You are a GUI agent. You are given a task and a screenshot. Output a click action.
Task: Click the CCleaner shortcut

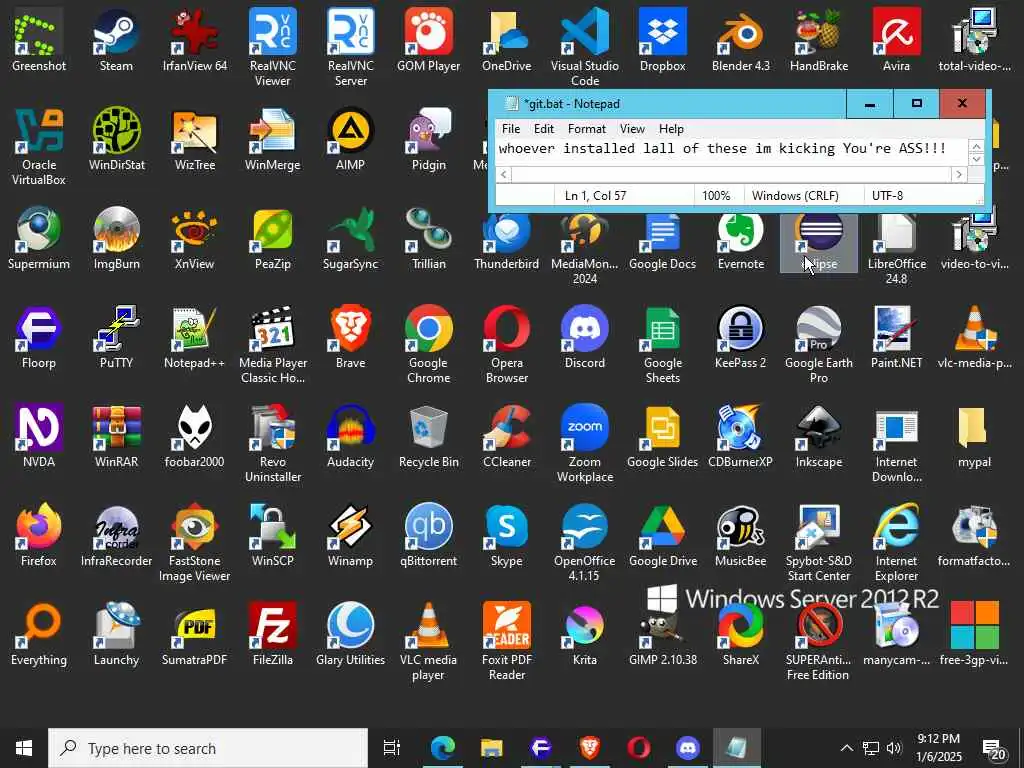[506, 436]
